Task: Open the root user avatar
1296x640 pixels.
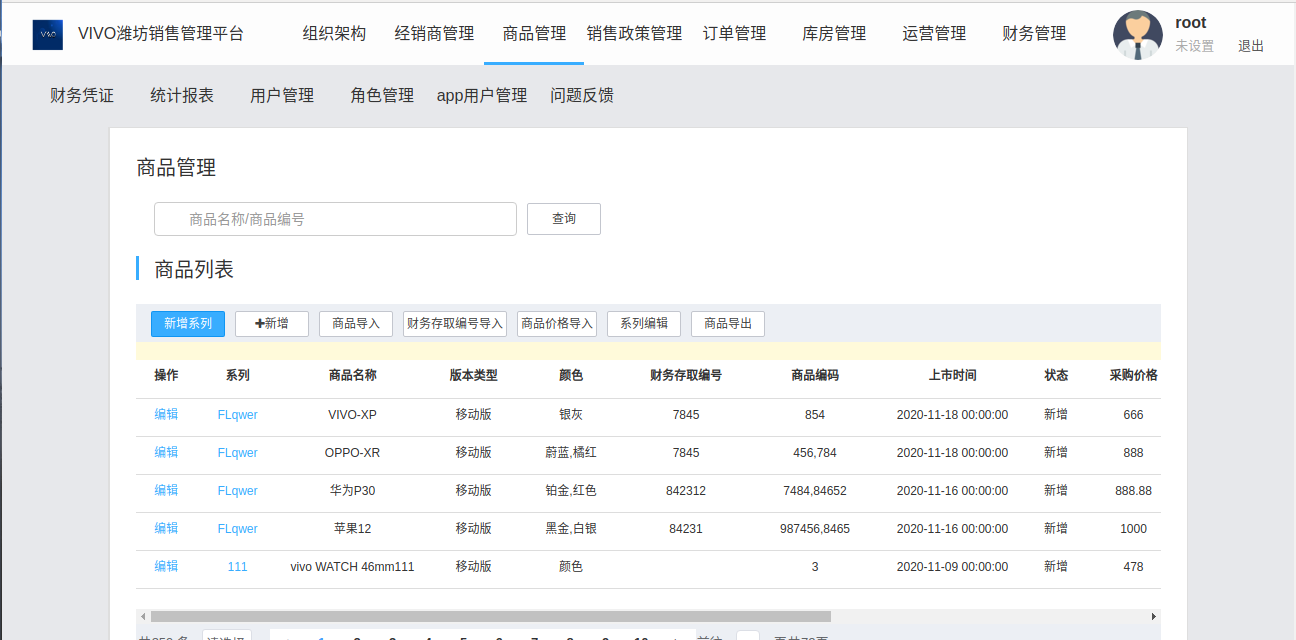Action: [1137, 35]
